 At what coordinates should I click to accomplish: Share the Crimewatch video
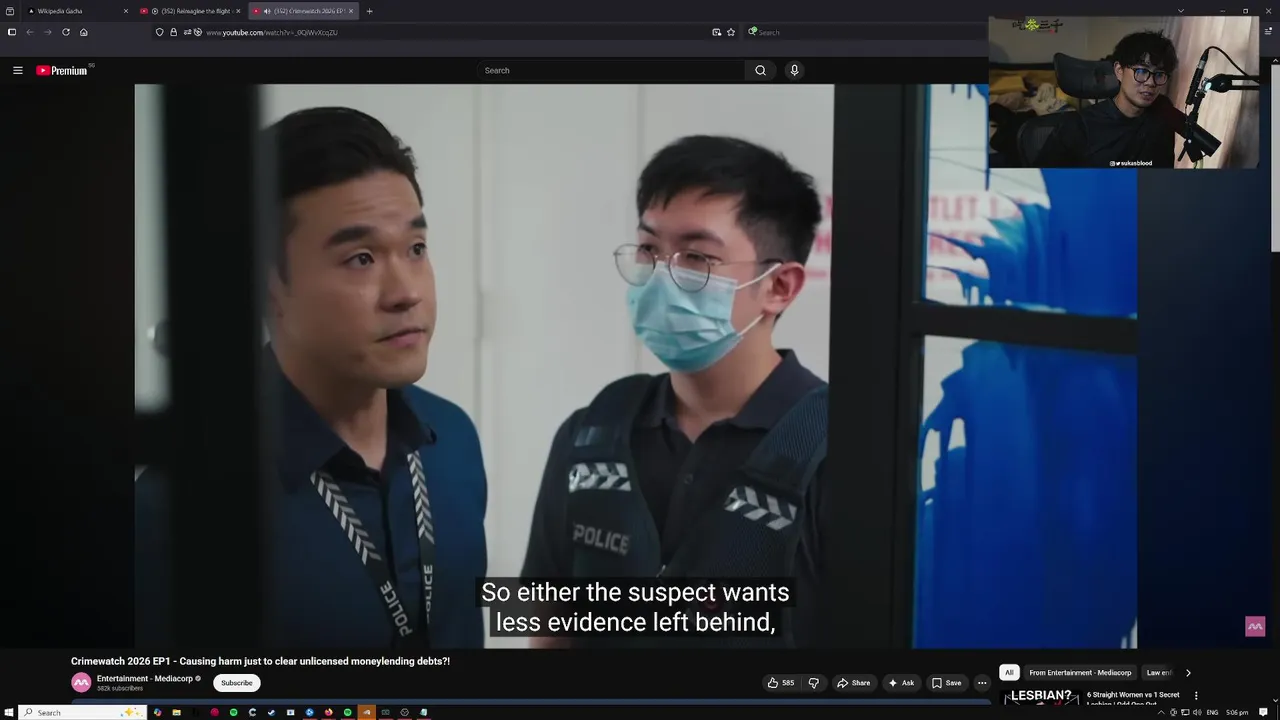(x=853, y=683)
